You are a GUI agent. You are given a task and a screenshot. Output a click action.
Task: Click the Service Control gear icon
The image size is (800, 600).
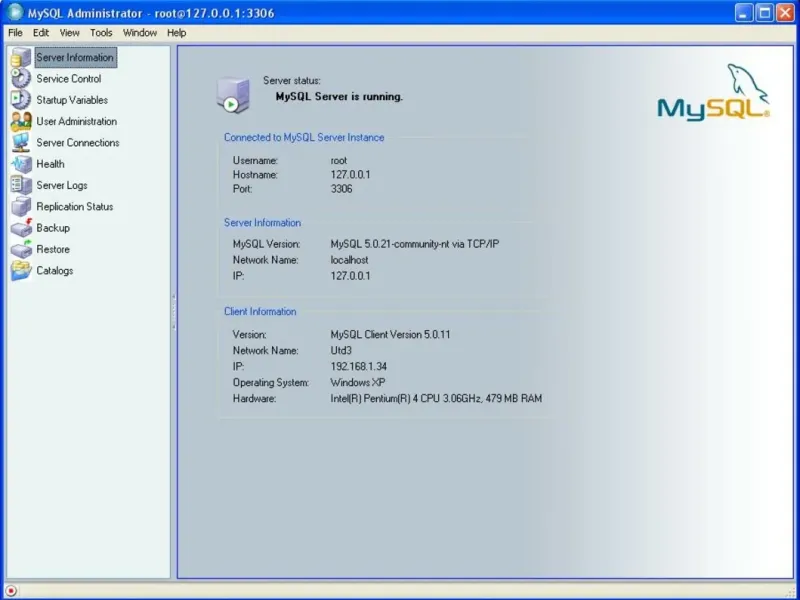pos(21,79)
